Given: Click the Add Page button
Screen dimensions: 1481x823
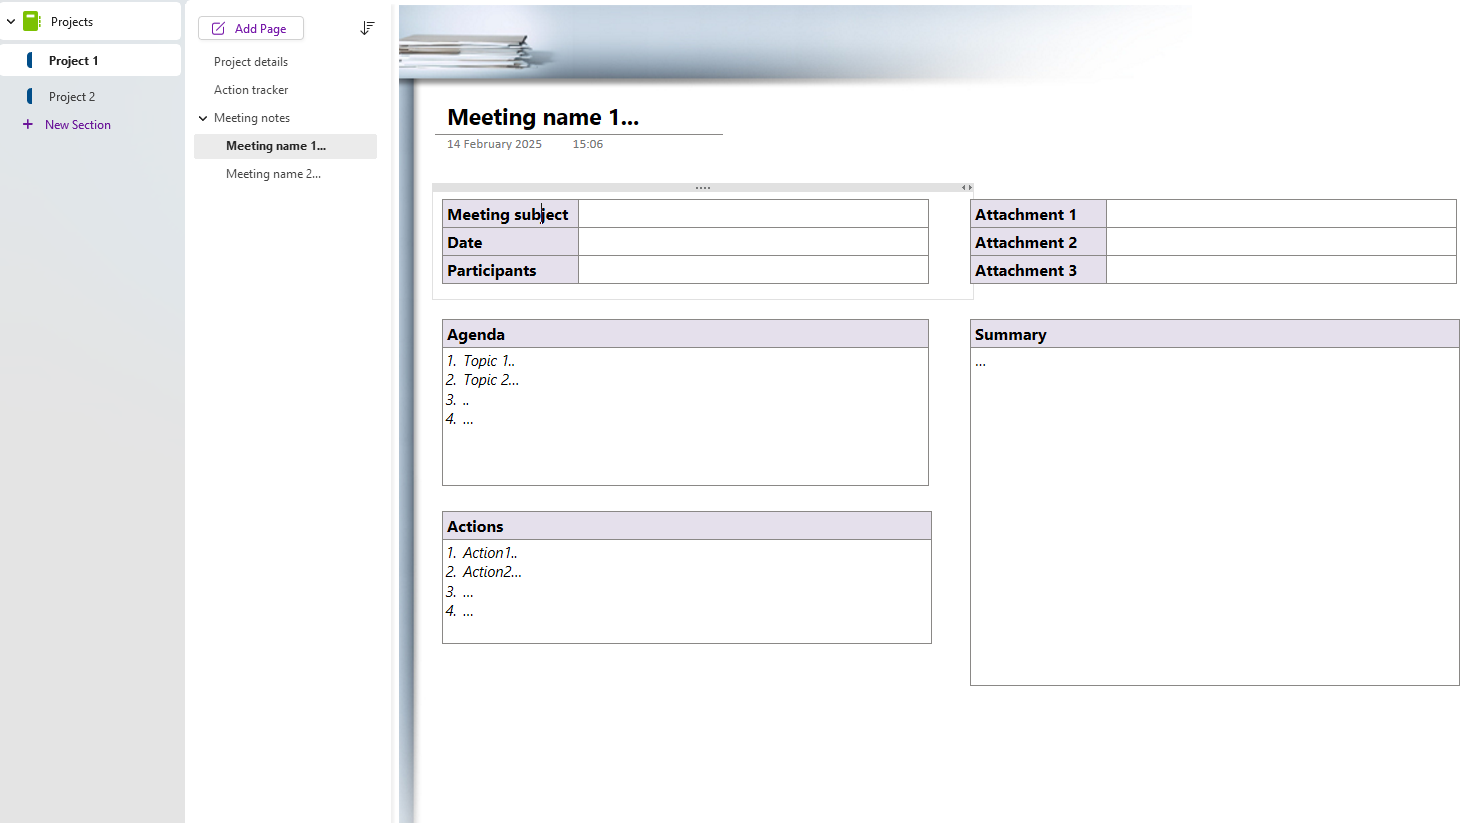Looking at the screenshot, I should [x=250, y=29].
